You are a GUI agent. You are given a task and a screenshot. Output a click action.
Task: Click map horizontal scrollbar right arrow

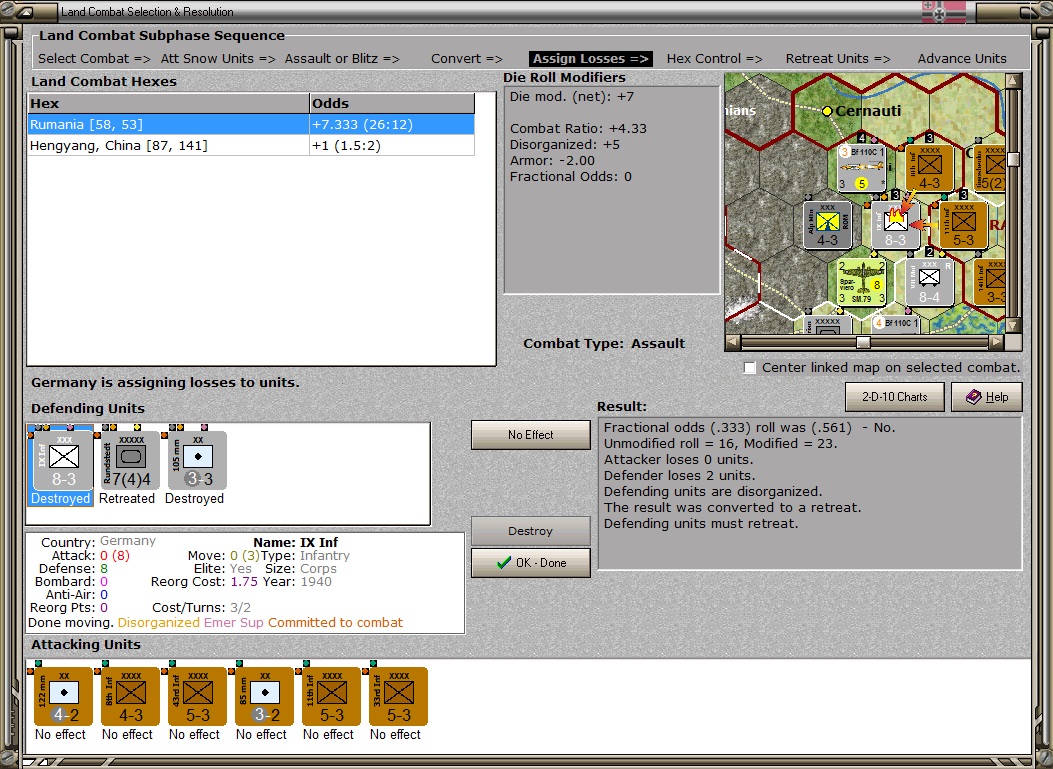point(997,343)
